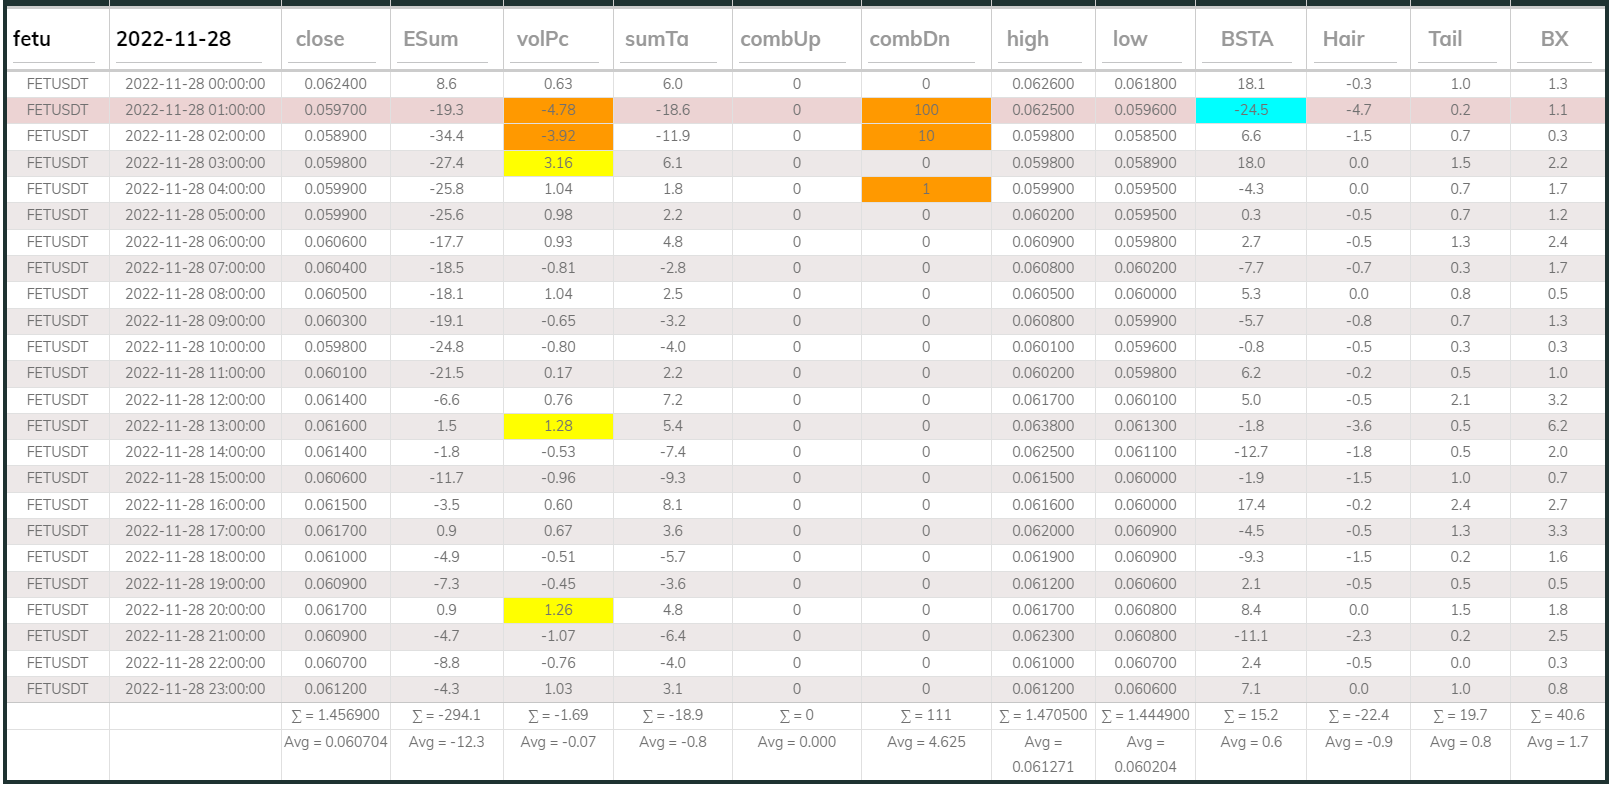
Task: Sort by the ESum column header
Action: pyautogui.click(x=431, y=39)
